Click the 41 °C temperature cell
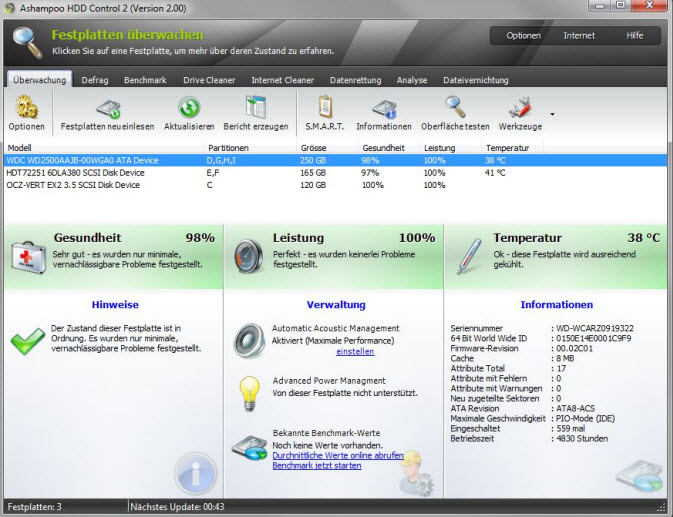 click(495, 173)
